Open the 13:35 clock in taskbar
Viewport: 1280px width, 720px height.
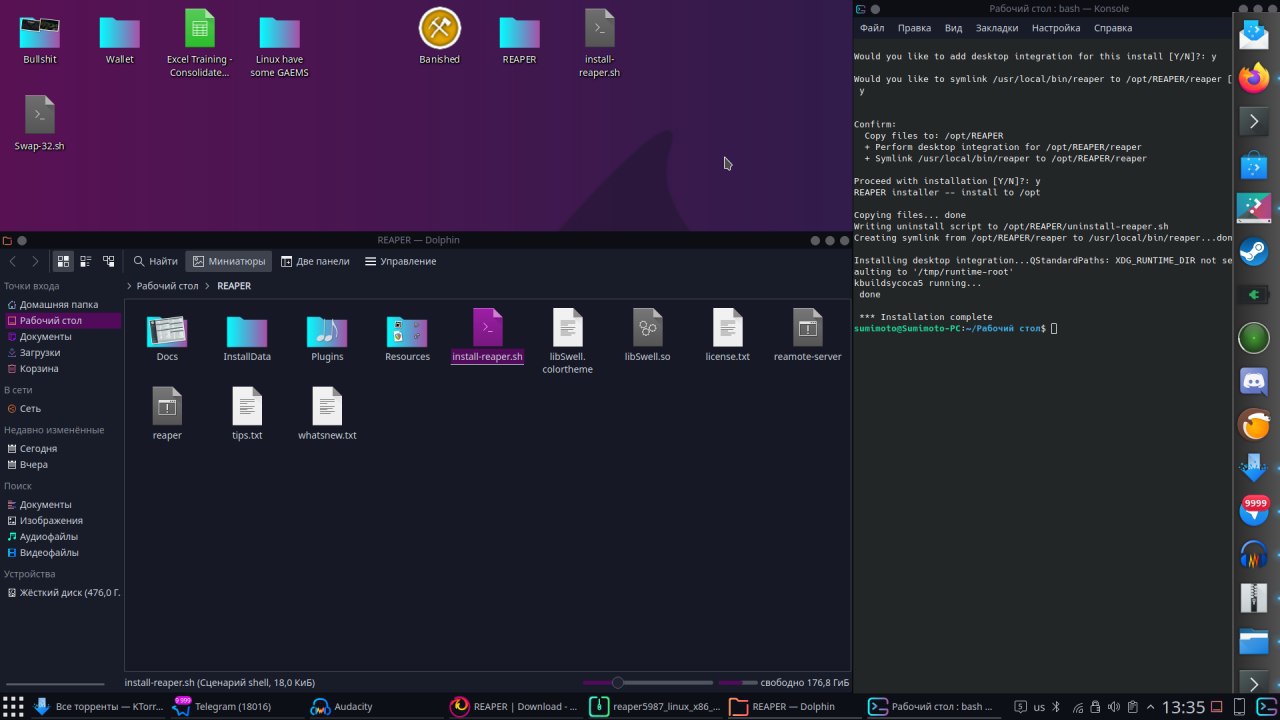tap(1183, 706)
